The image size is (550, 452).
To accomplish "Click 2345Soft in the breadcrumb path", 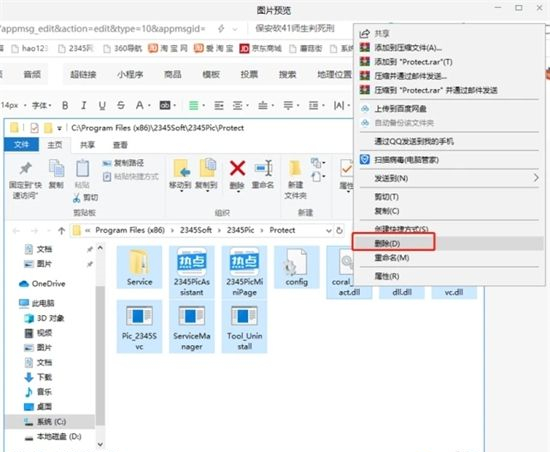I will pyautogui.click(x=196, y=230).
